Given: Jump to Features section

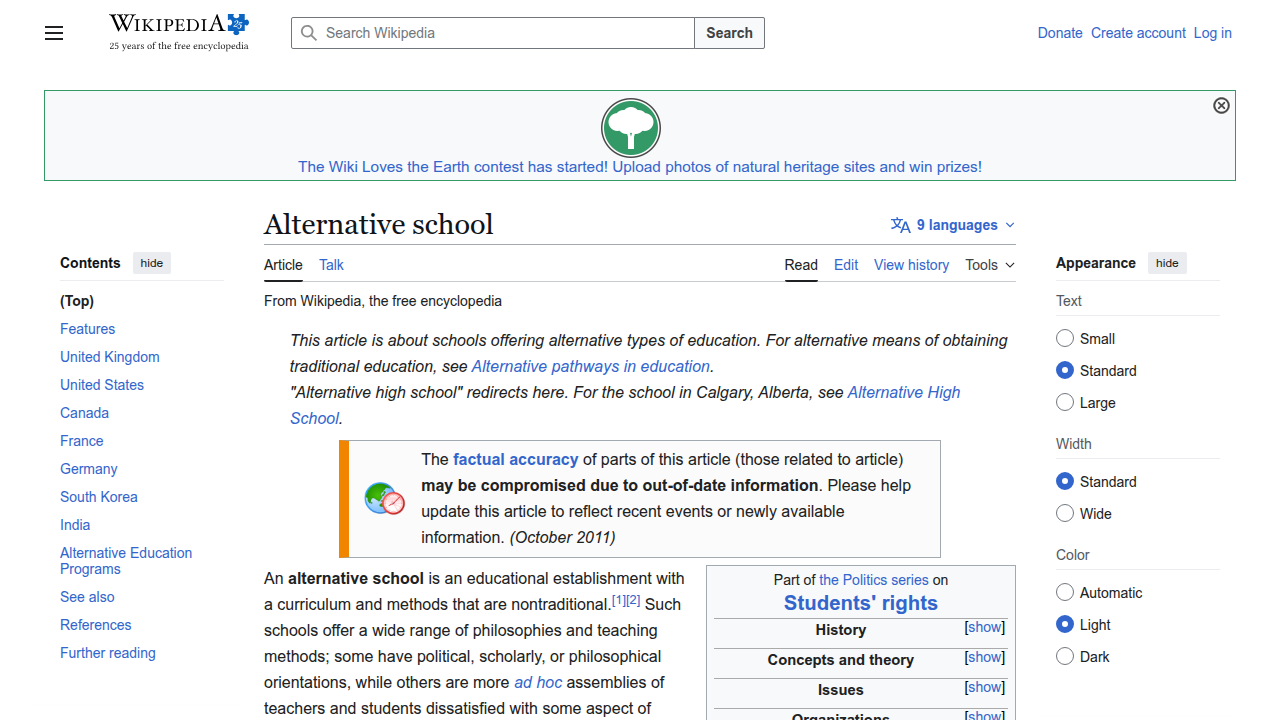Looking at the screenshot, I should coord(87,329).
